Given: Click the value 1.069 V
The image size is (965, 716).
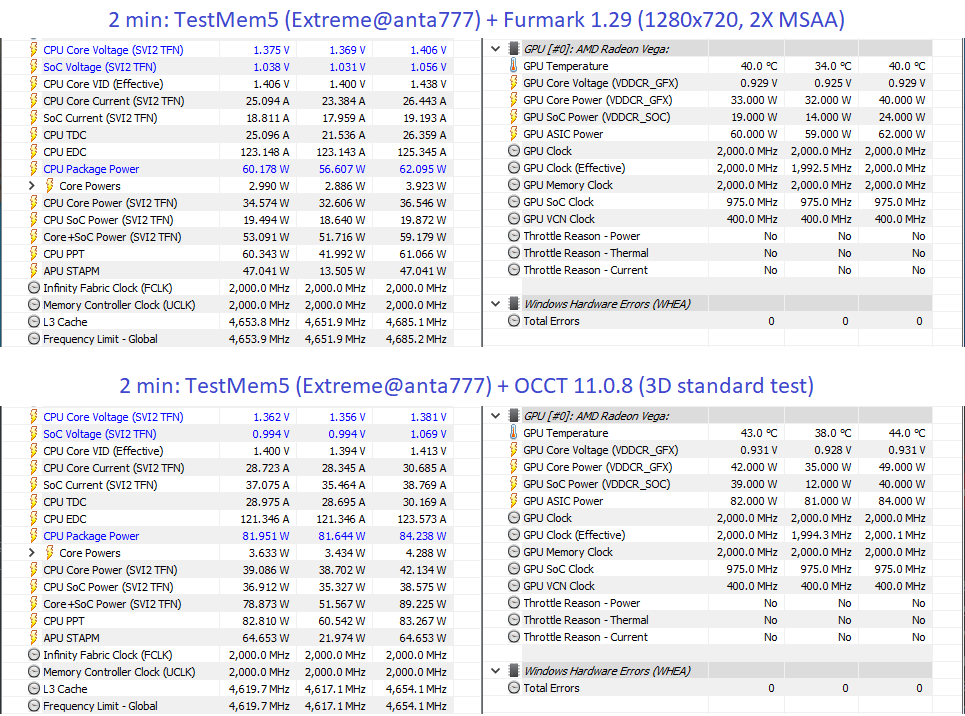Looking at the screenshot, I should coord(428,434).
